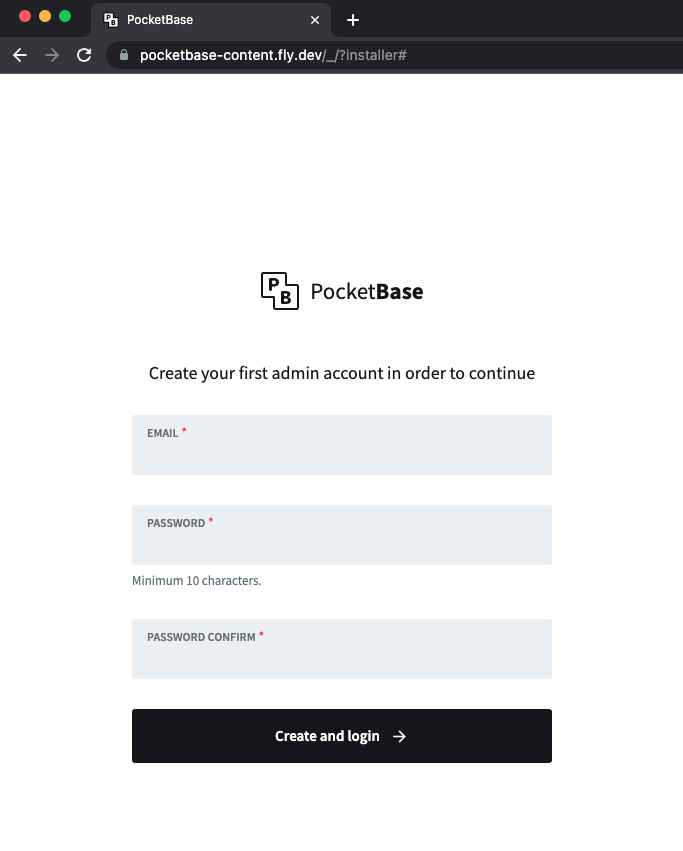The height and width of the screenshot is (851, 683).
Task: Click the address bar URL text
Action: [x=273, y=55]
